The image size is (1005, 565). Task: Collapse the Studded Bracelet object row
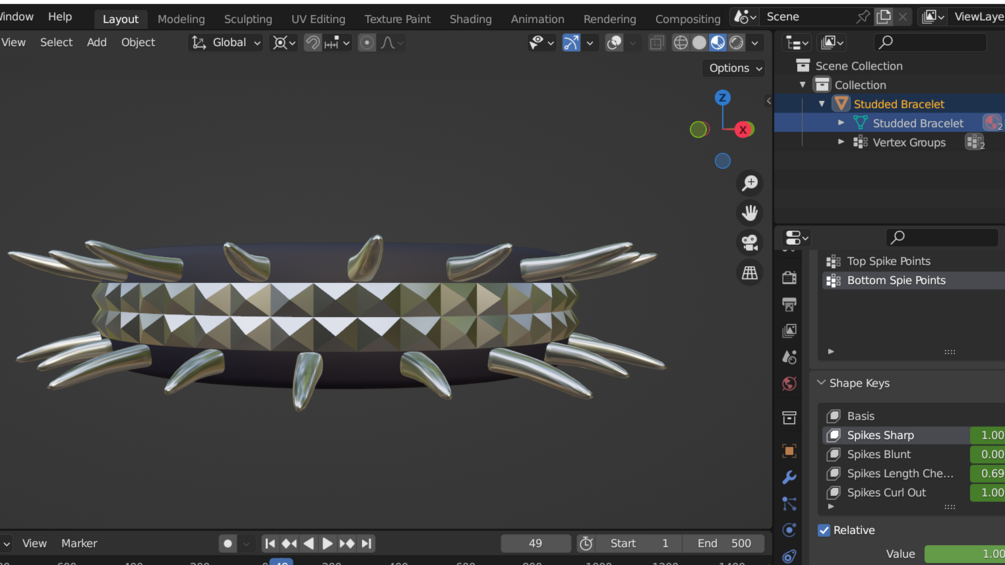pos(822,104)
